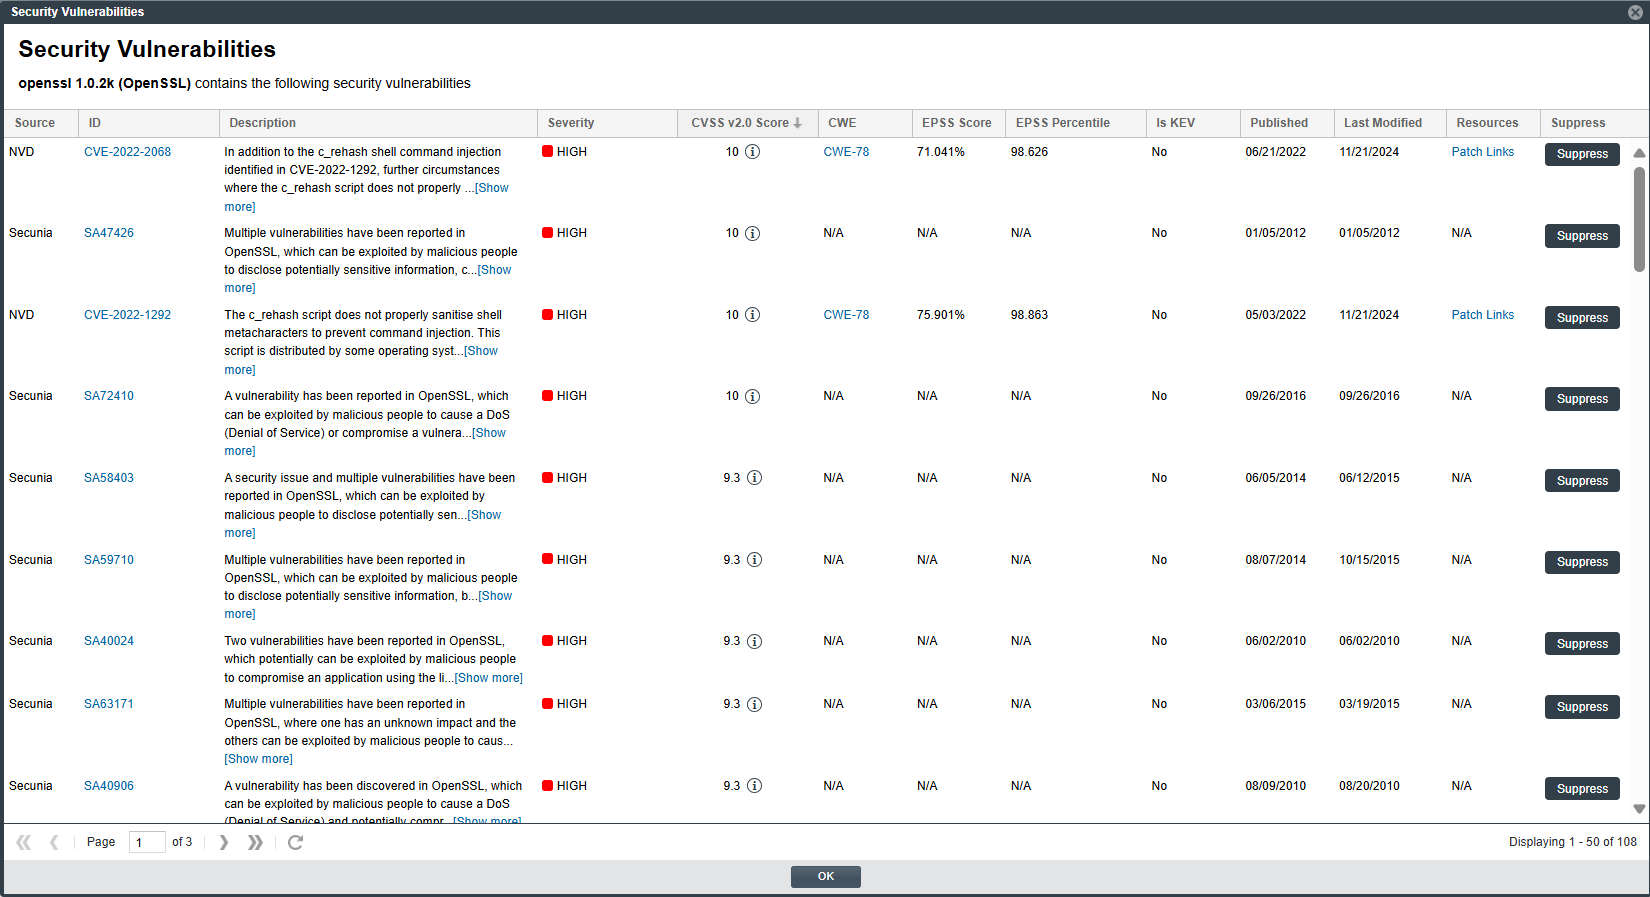The width and height of the screenshot is (1650, 897).
Task: Click CVSS info icon for SA47426 row
Action: pyautogui.click(x=752, y=233)
